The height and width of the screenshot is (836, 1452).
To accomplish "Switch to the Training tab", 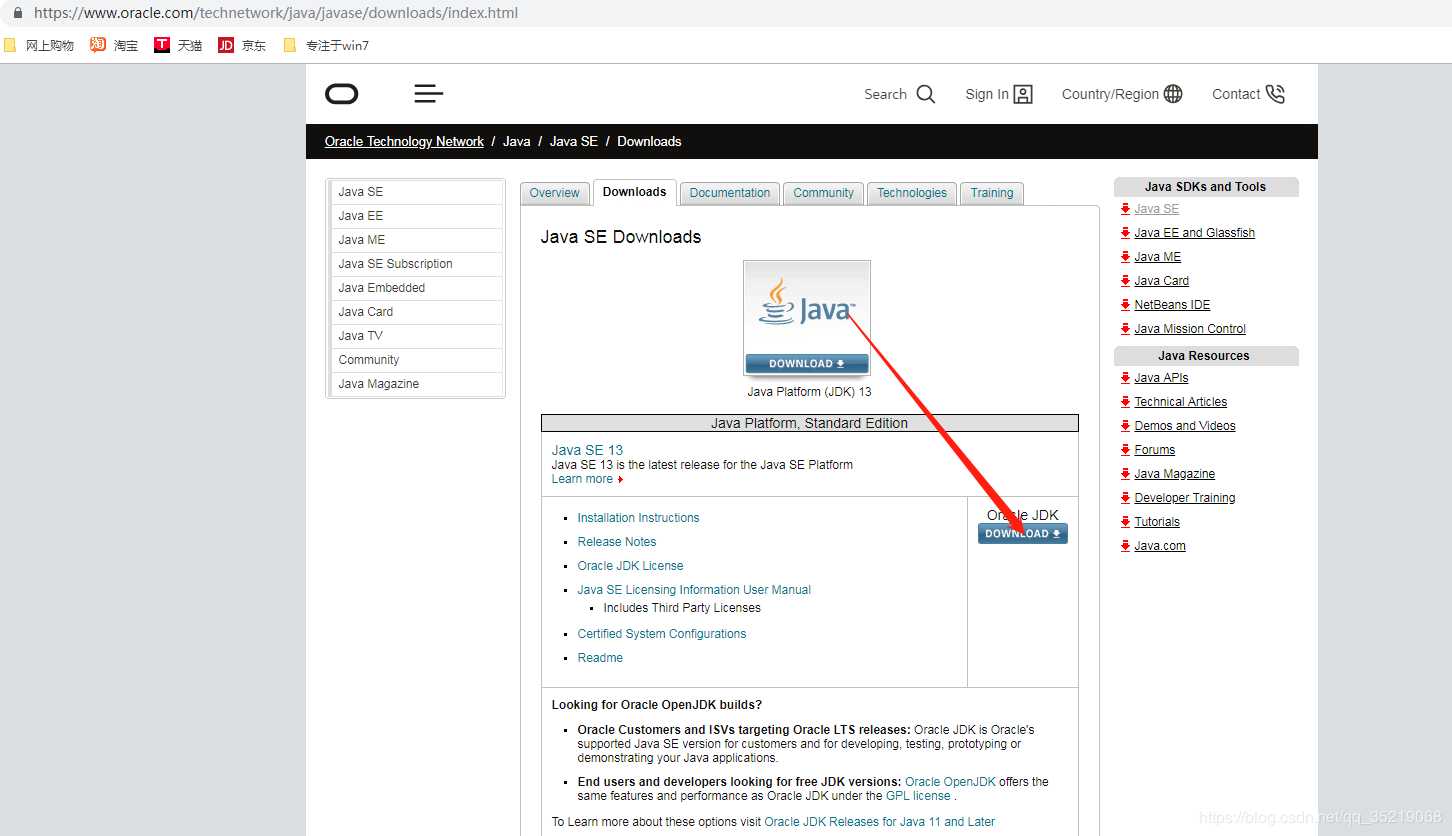I will pyautogui.click(x=992, y=193).
